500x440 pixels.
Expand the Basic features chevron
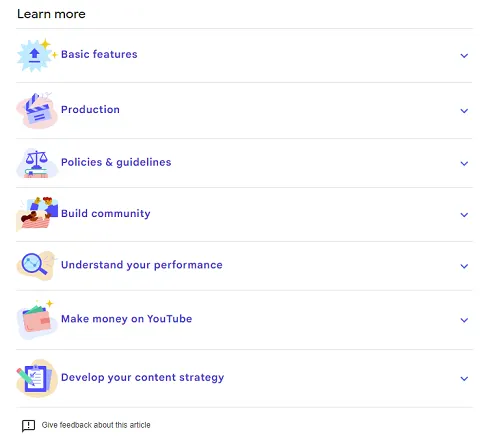(464, 56)
